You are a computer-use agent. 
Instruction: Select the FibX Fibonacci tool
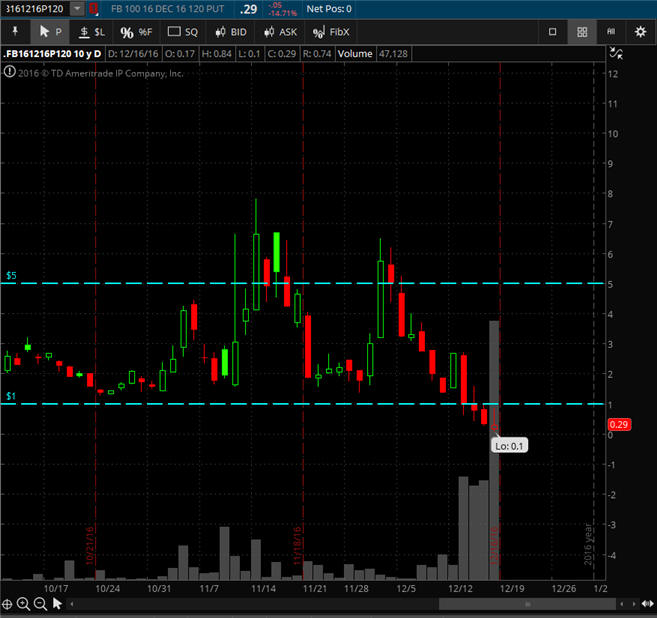(332, 32)
